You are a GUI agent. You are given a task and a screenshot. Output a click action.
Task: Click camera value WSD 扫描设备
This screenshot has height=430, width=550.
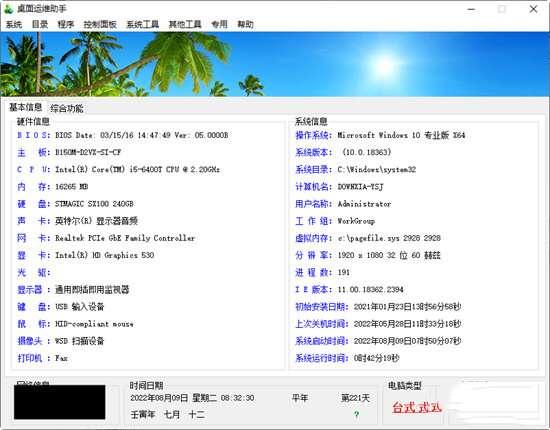point(80,341)
